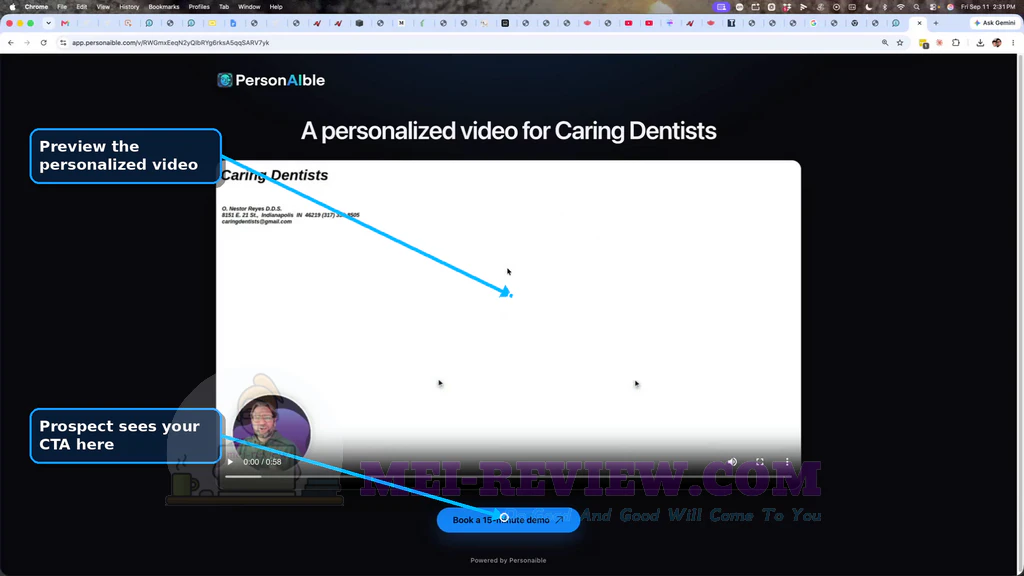Go forward to the next page
This screenshot has width=1024, height=576.
27,42
